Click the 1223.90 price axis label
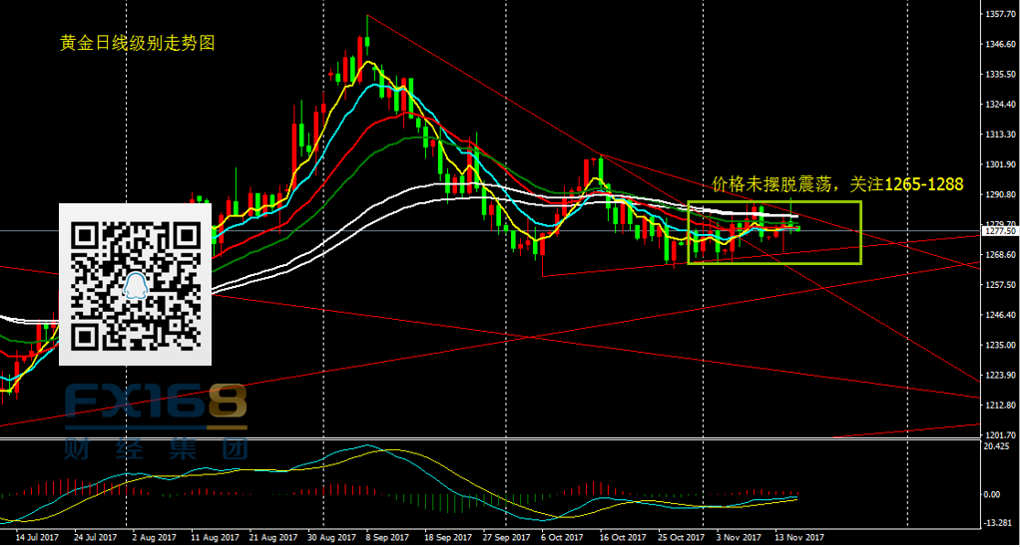Image resolution: width=1020 pixels, height=547 pixels. coord(1000,375)
